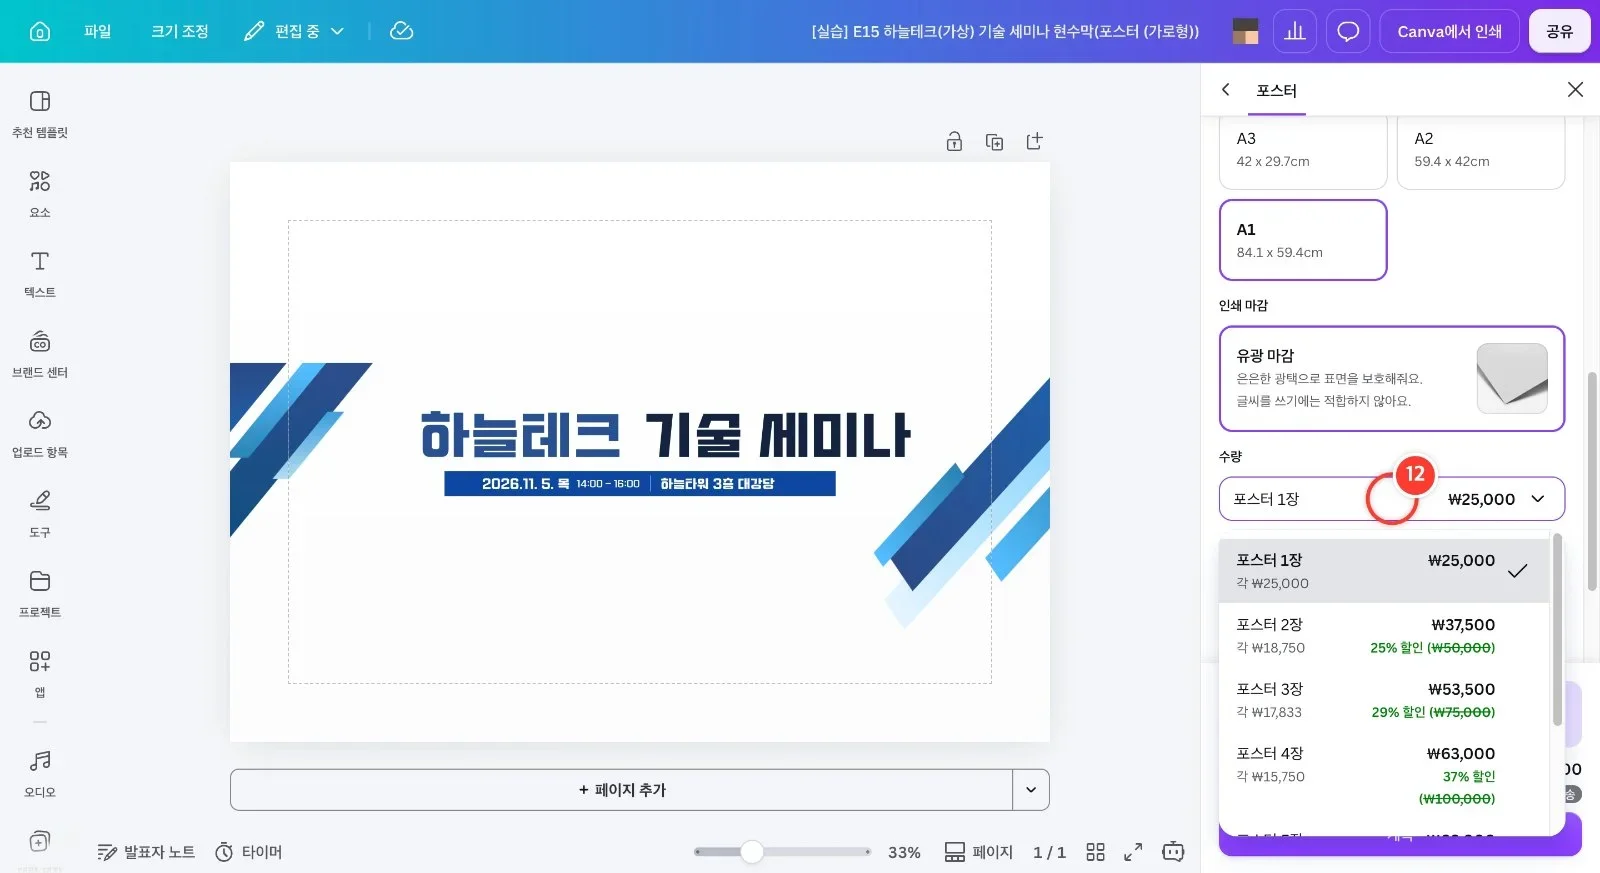The height and width of the screenshot is (873, 1600).
Task: Choose 포스터 1장 ₩25,000 option
Action: pos(1384,571)
